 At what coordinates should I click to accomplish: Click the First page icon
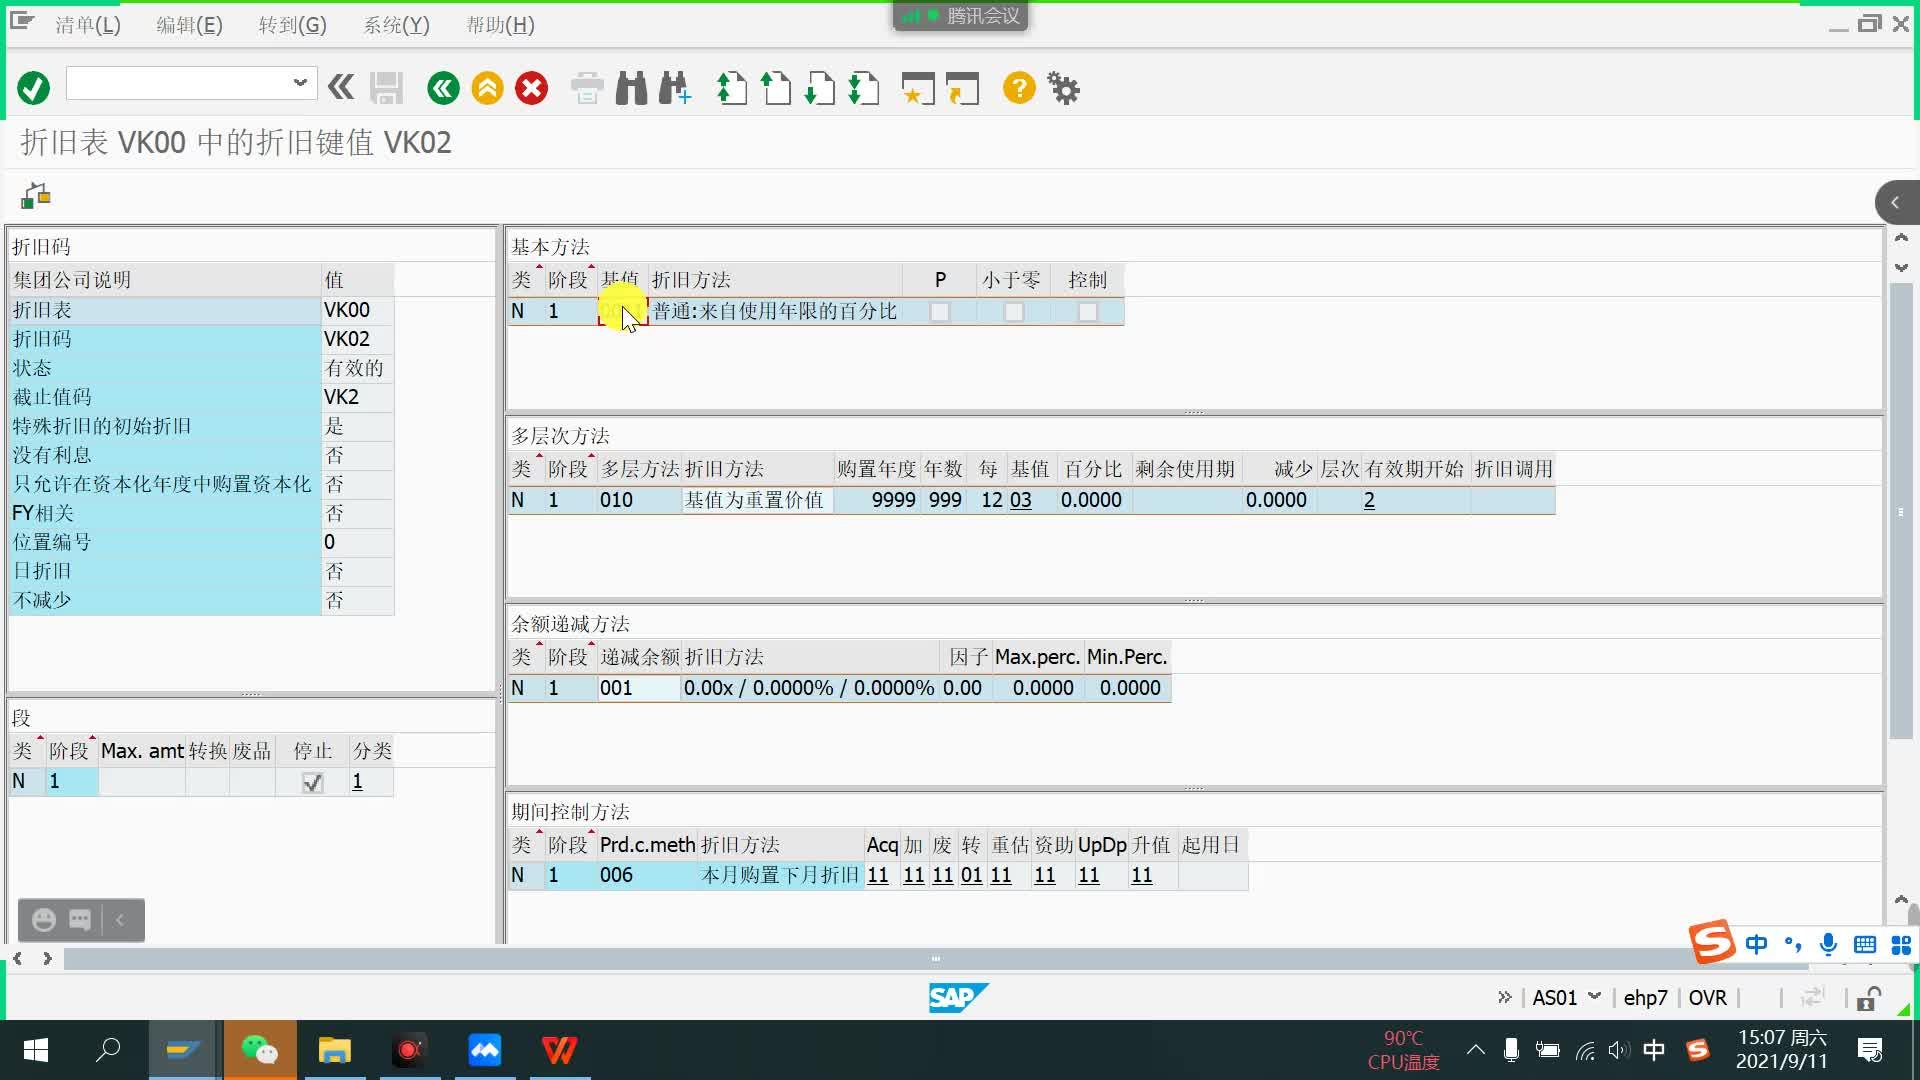click(732, 88)
